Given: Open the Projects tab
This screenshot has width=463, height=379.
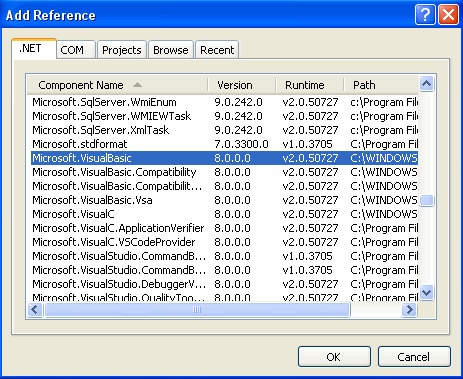Looking at the screenshot, I should 122,50.
